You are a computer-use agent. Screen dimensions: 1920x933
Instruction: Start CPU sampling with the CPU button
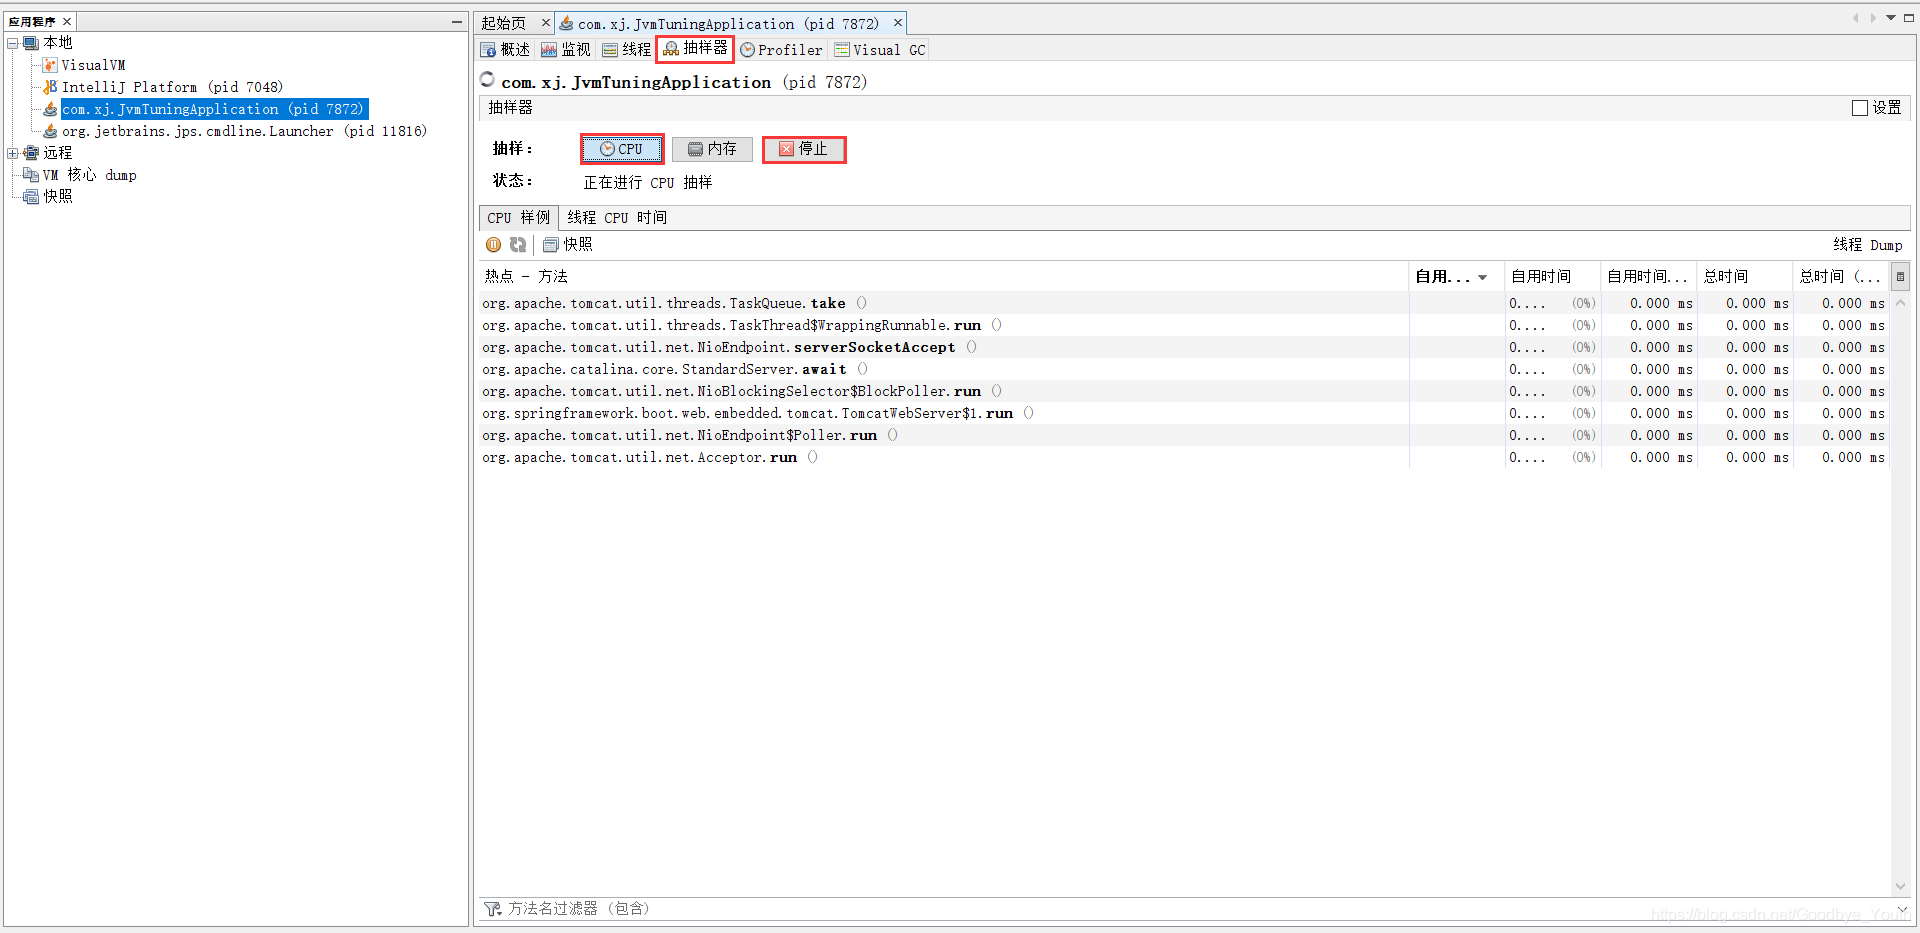coord(622,149)
